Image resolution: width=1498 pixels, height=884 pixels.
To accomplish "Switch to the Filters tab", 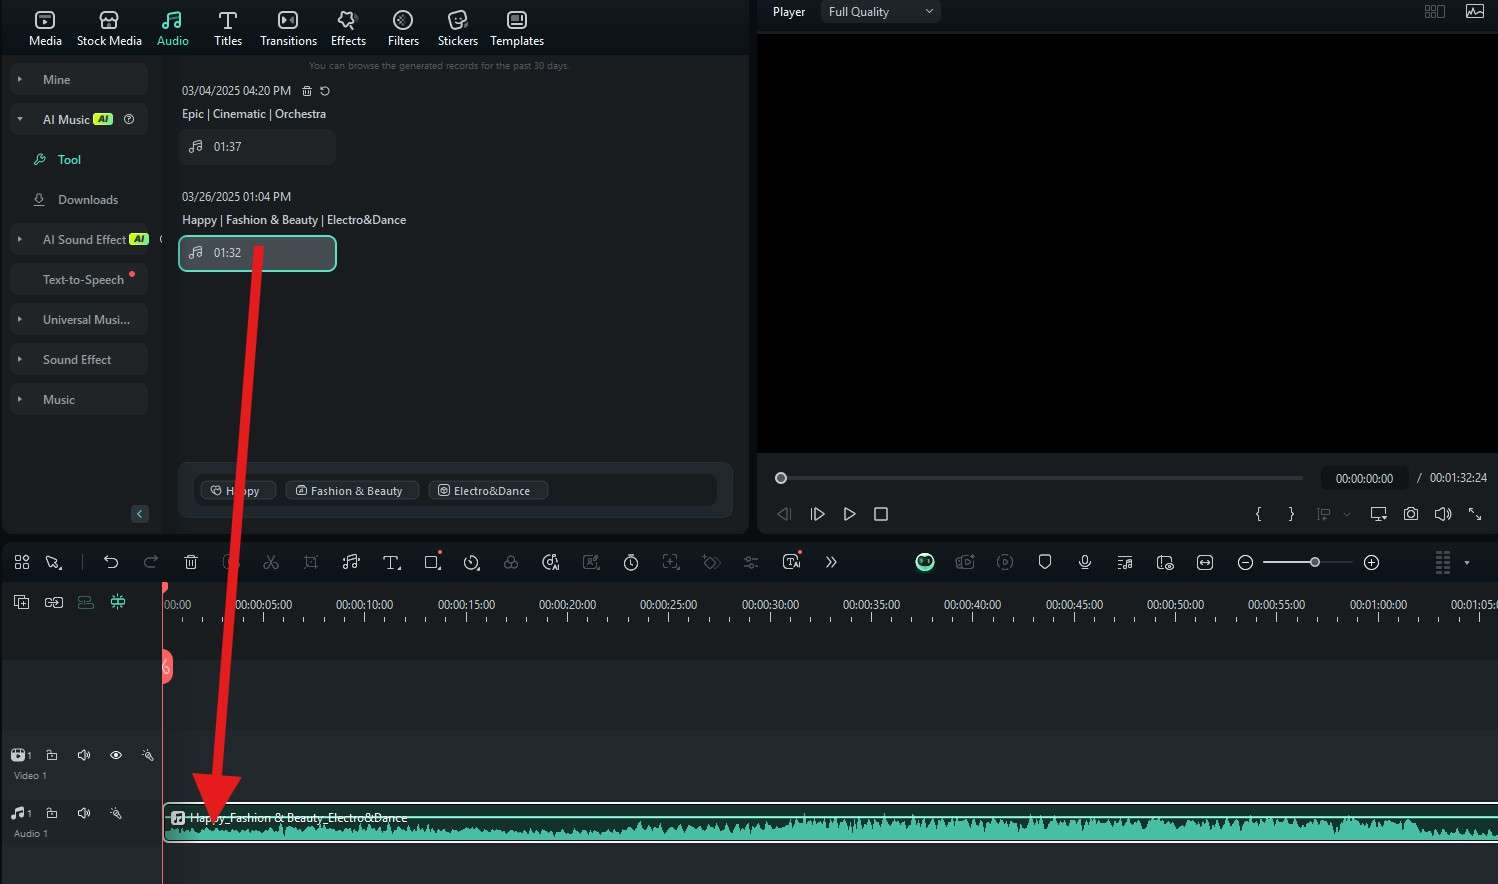I will coord(403,28).
